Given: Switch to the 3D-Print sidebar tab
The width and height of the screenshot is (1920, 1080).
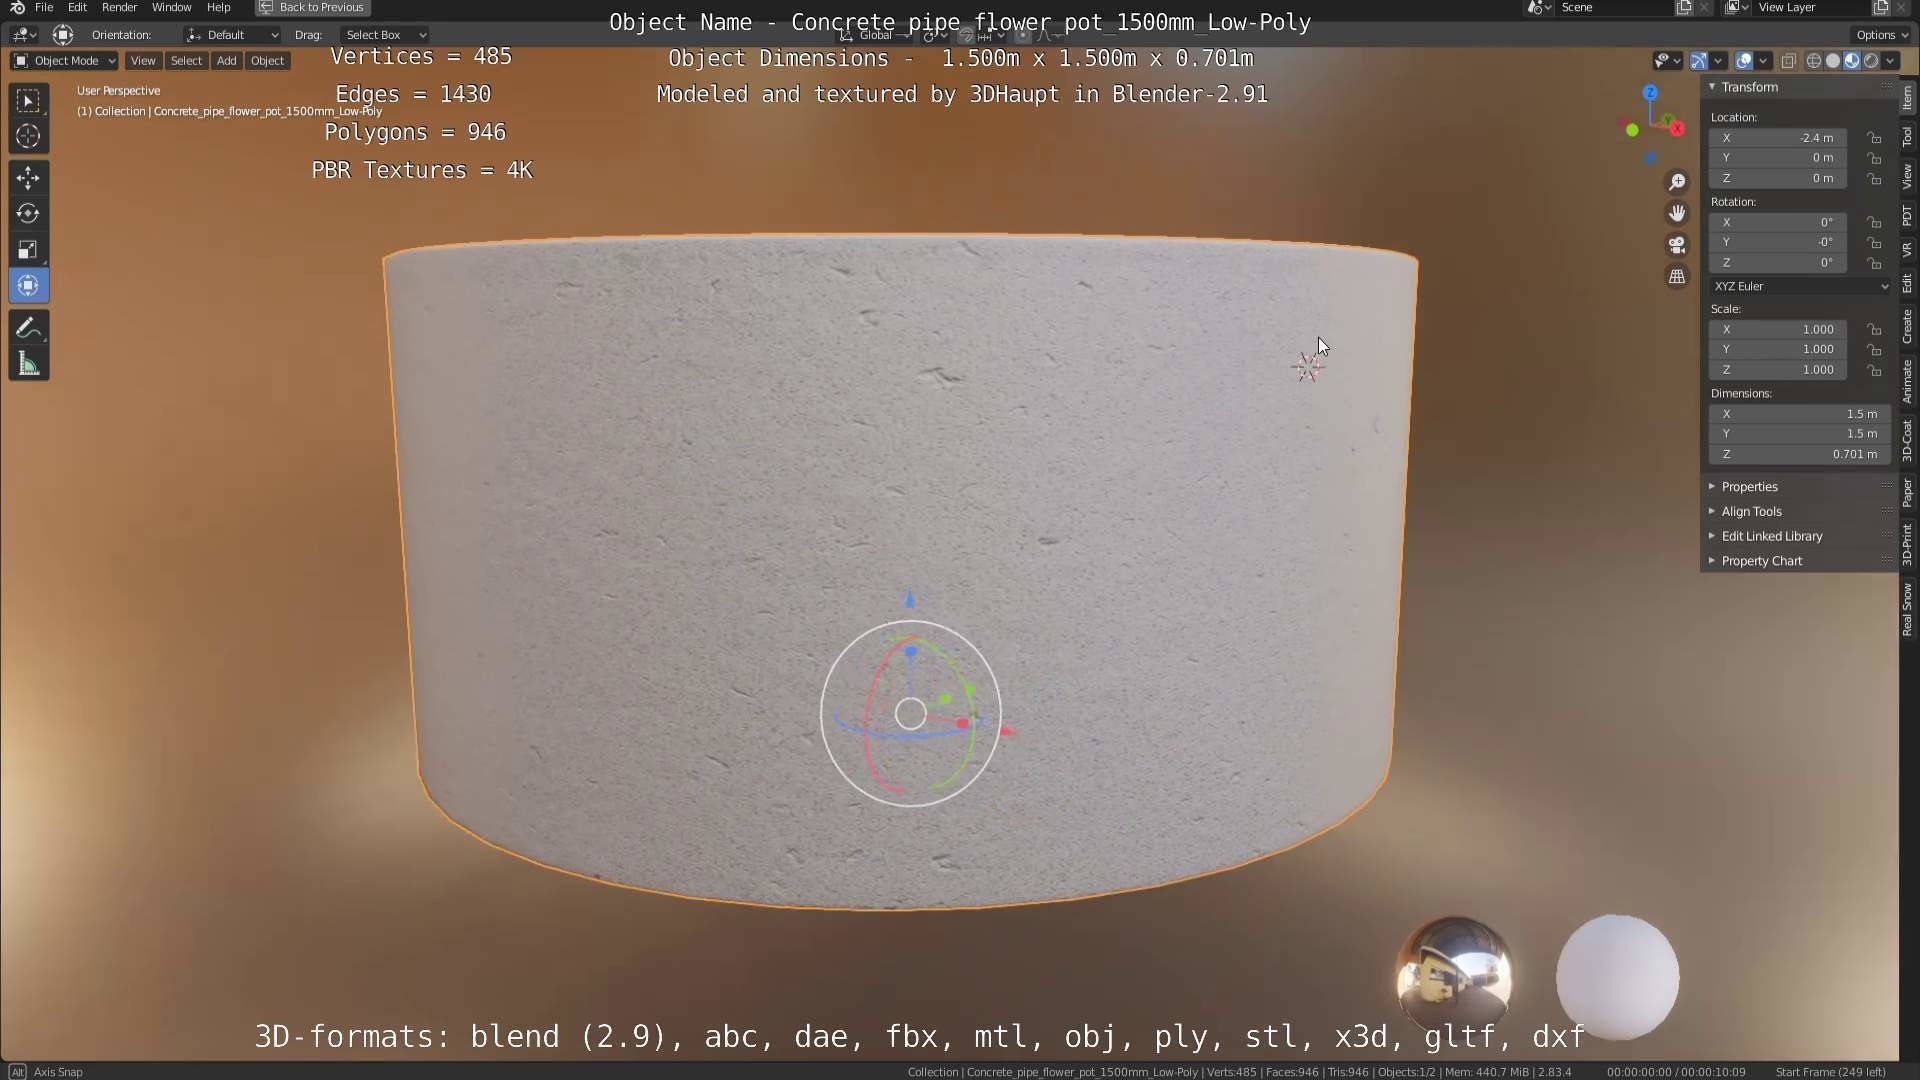Looking at the screenshot, I should (x=1908, y=545).
